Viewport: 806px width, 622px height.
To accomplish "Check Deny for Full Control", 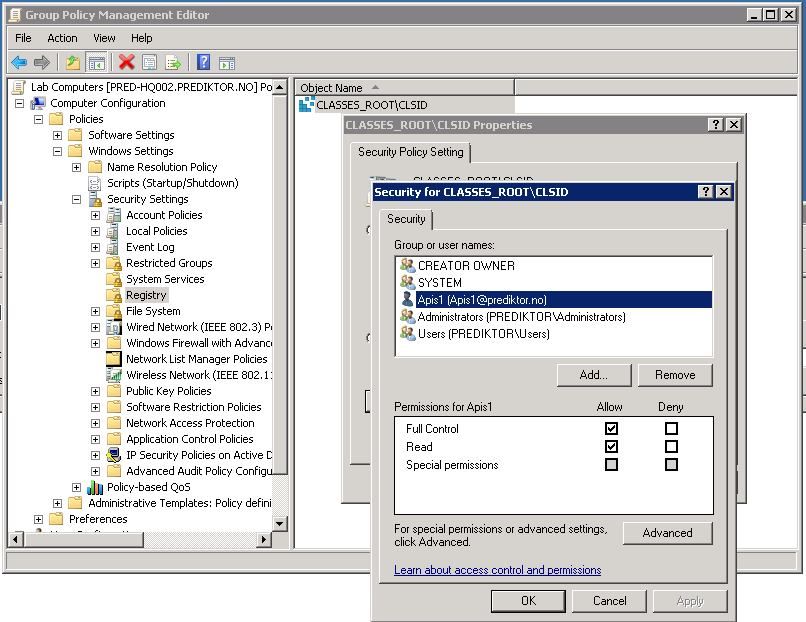I will 671,429.
